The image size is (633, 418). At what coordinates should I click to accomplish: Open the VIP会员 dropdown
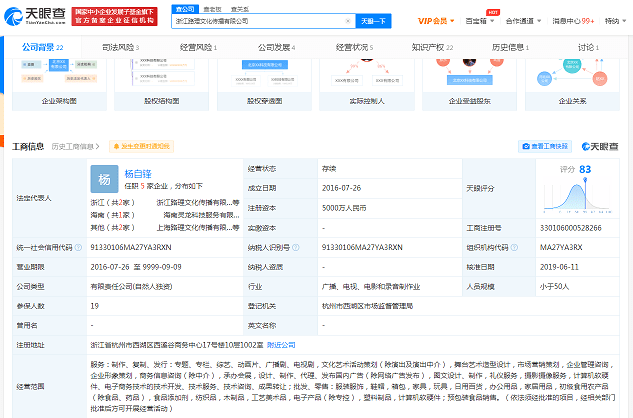click(436, 21)
